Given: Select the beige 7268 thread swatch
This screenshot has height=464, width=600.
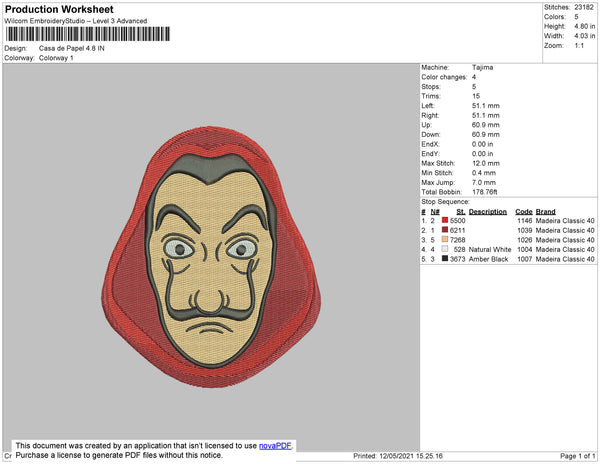Looking at the screenshot, I should [x=445, y=239].
